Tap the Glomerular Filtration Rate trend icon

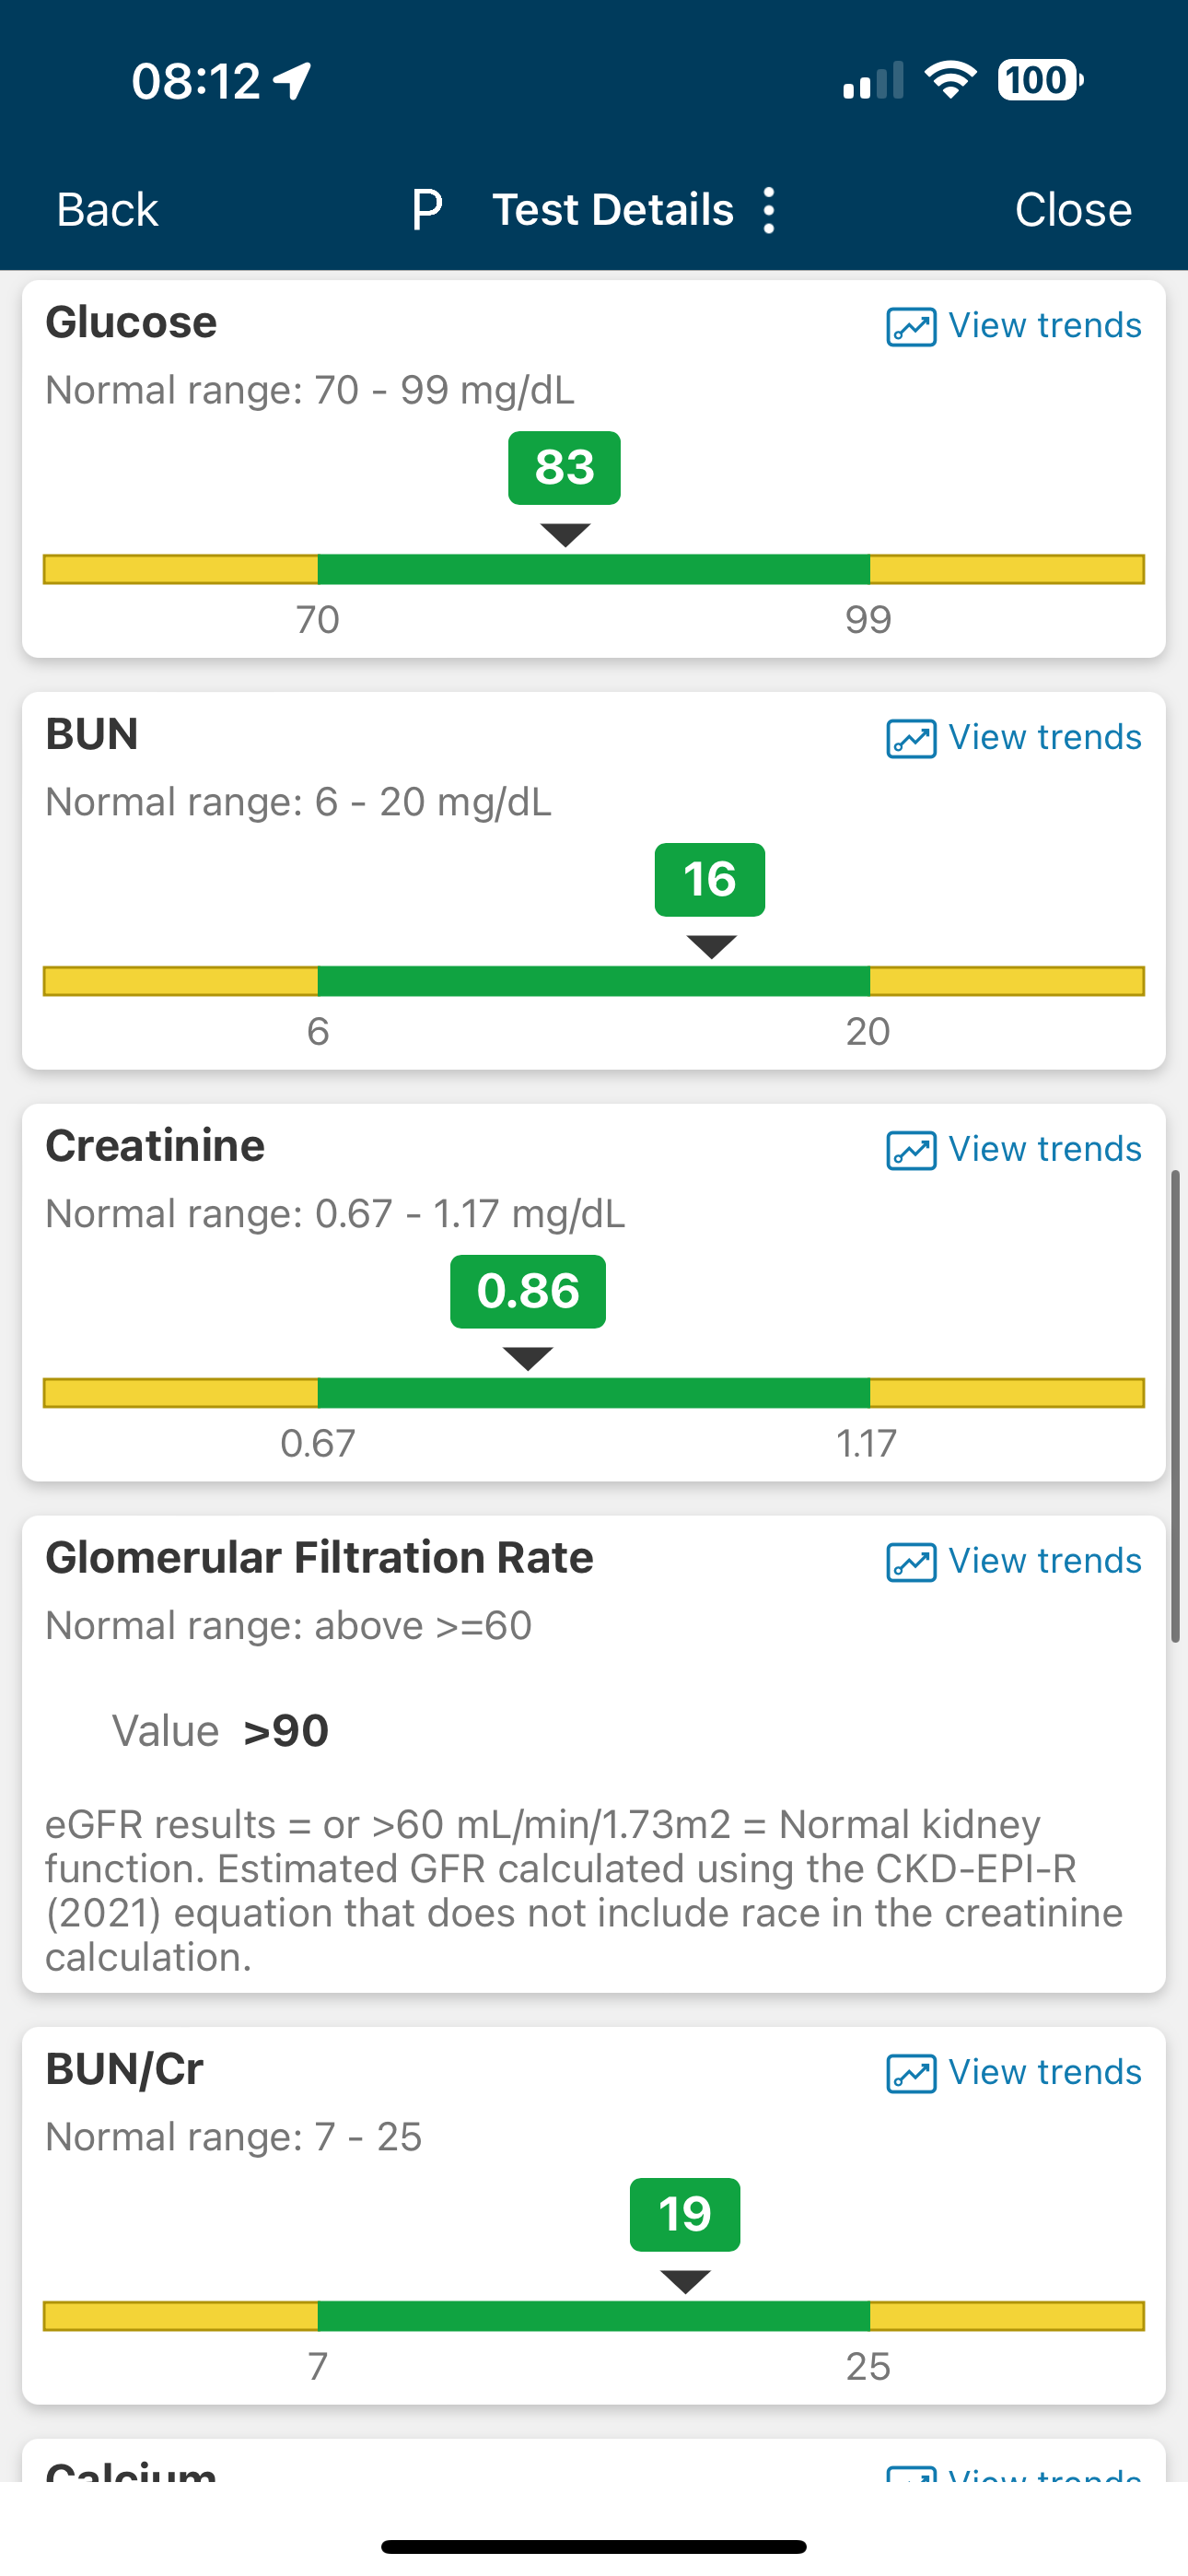click(911, 1562)
